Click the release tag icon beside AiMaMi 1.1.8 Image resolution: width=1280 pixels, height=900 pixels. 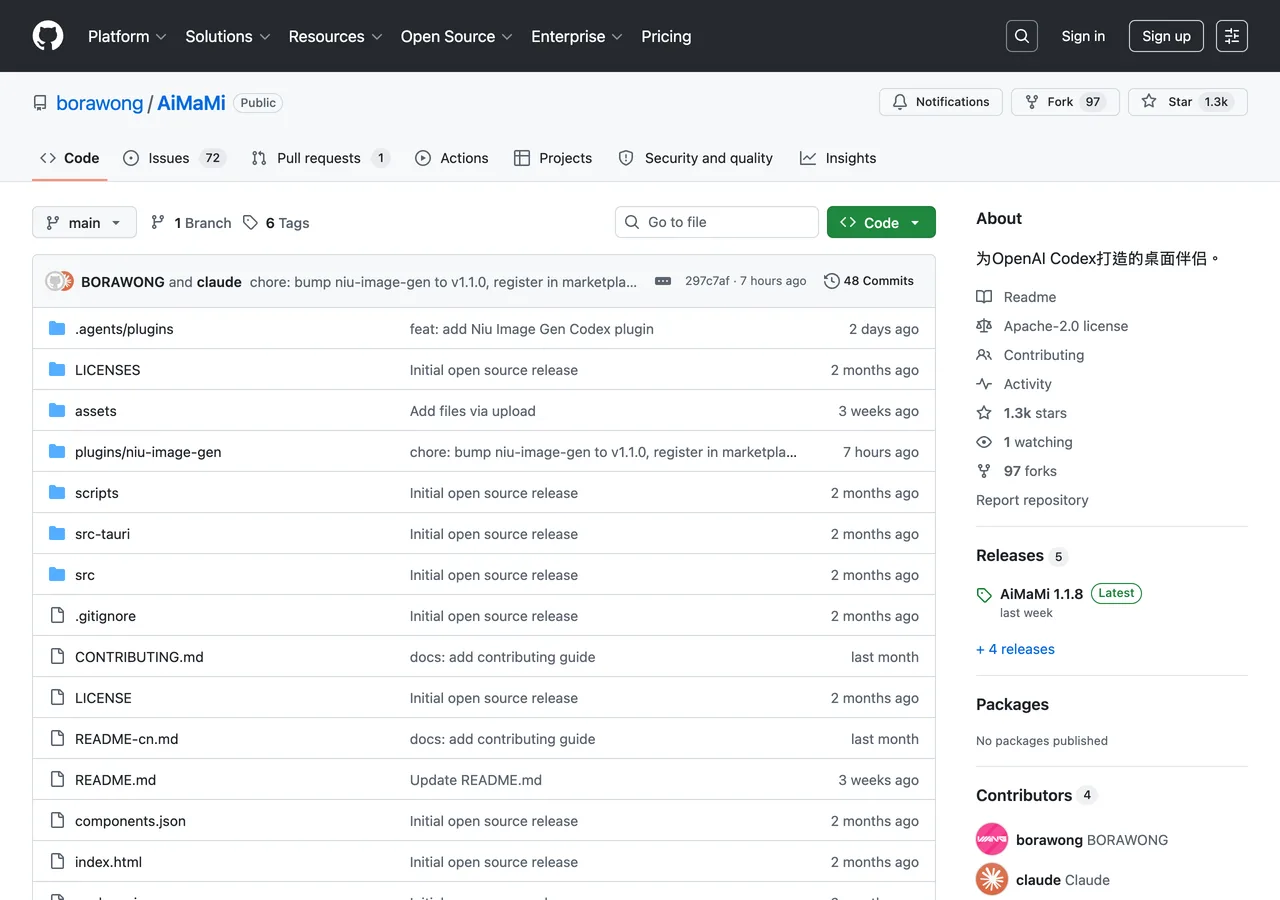click(984, 595)
